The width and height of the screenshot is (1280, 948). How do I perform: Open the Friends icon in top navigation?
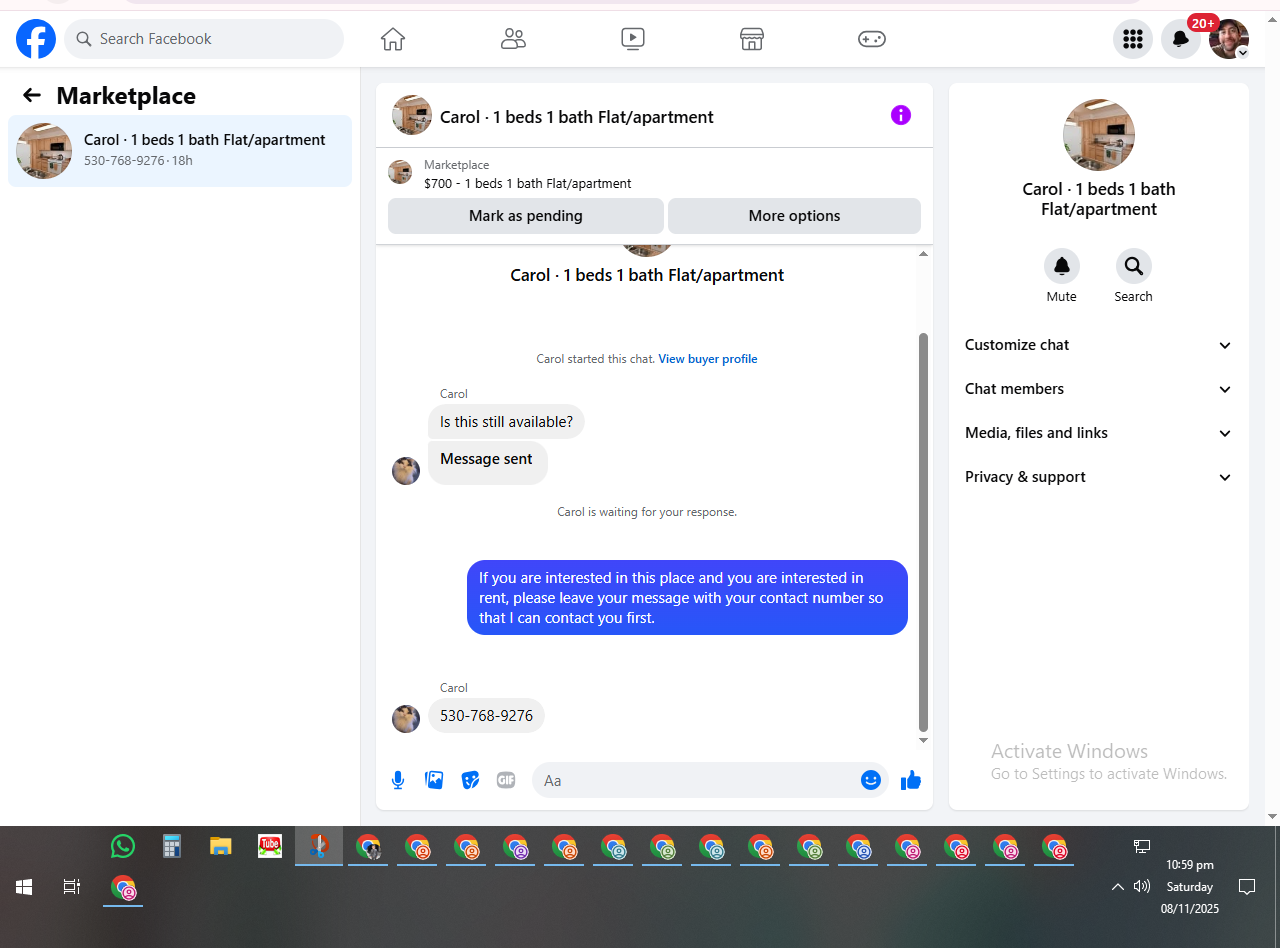point(513,39)
